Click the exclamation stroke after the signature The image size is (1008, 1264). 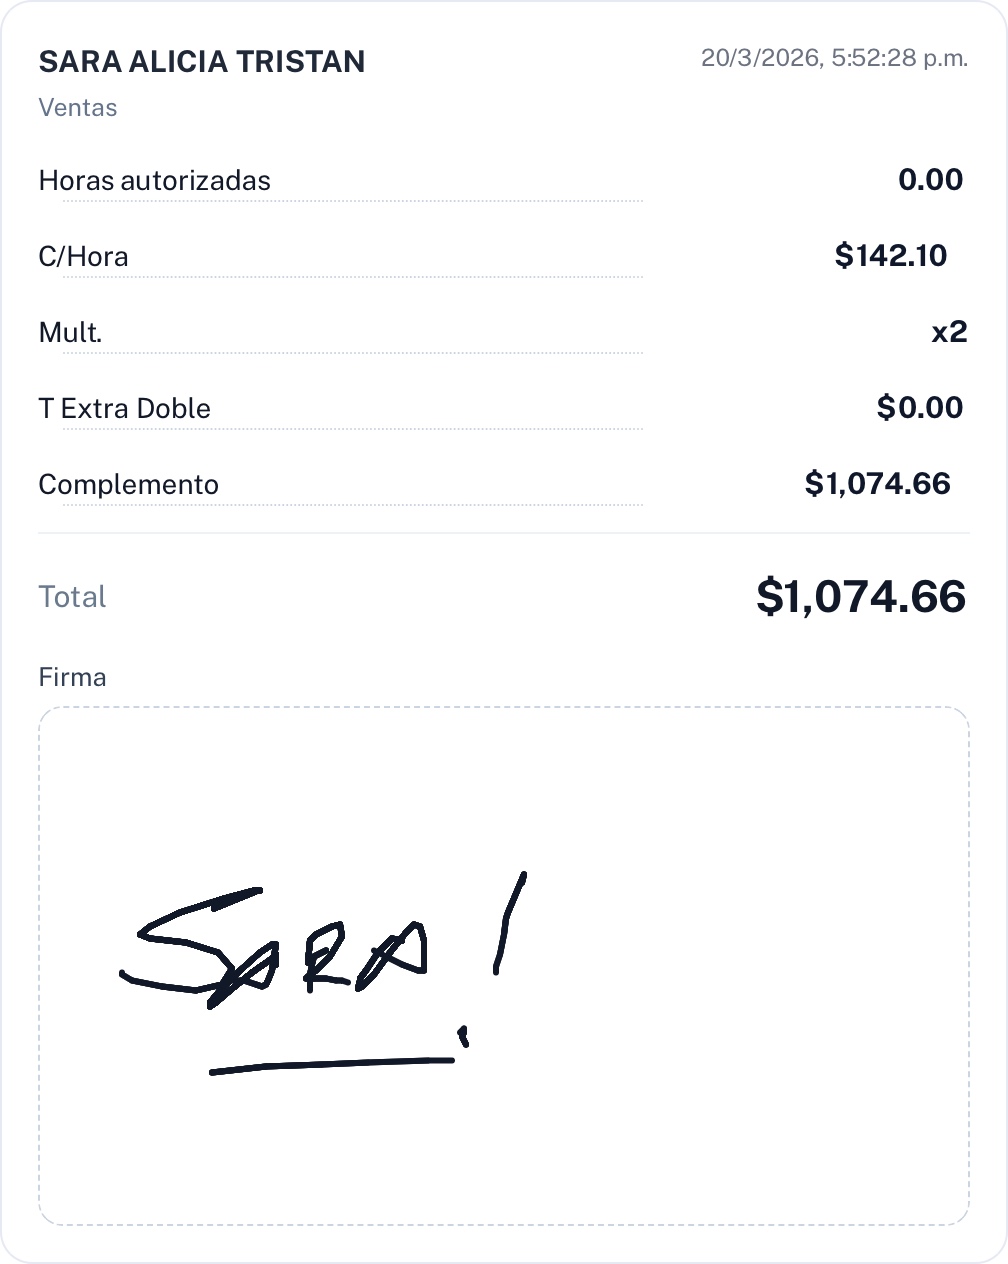[510, 920]
